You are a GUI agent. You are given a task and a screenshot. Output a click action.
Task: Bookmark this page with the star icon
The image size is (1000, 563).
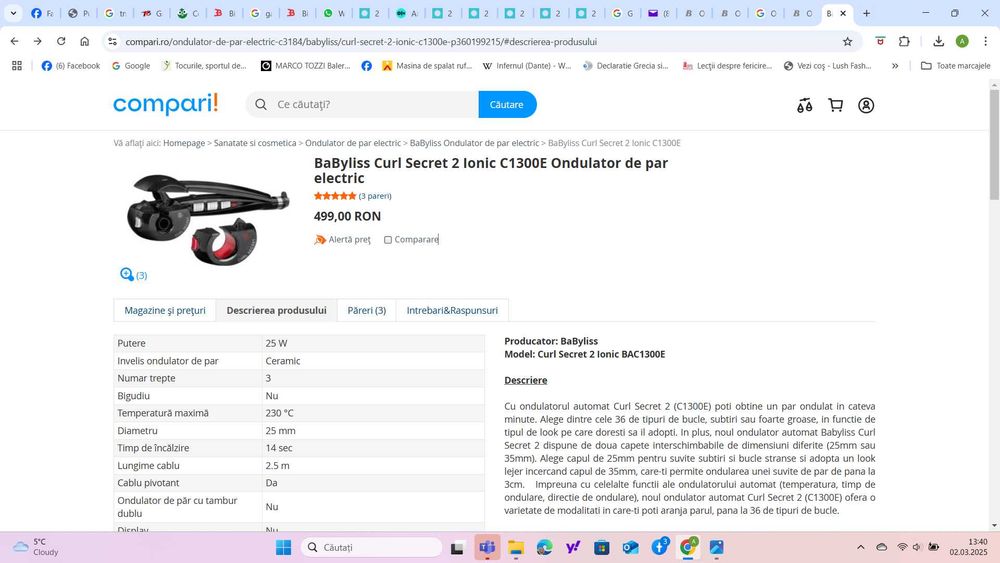pyautogui.click(x=848, y=41)
